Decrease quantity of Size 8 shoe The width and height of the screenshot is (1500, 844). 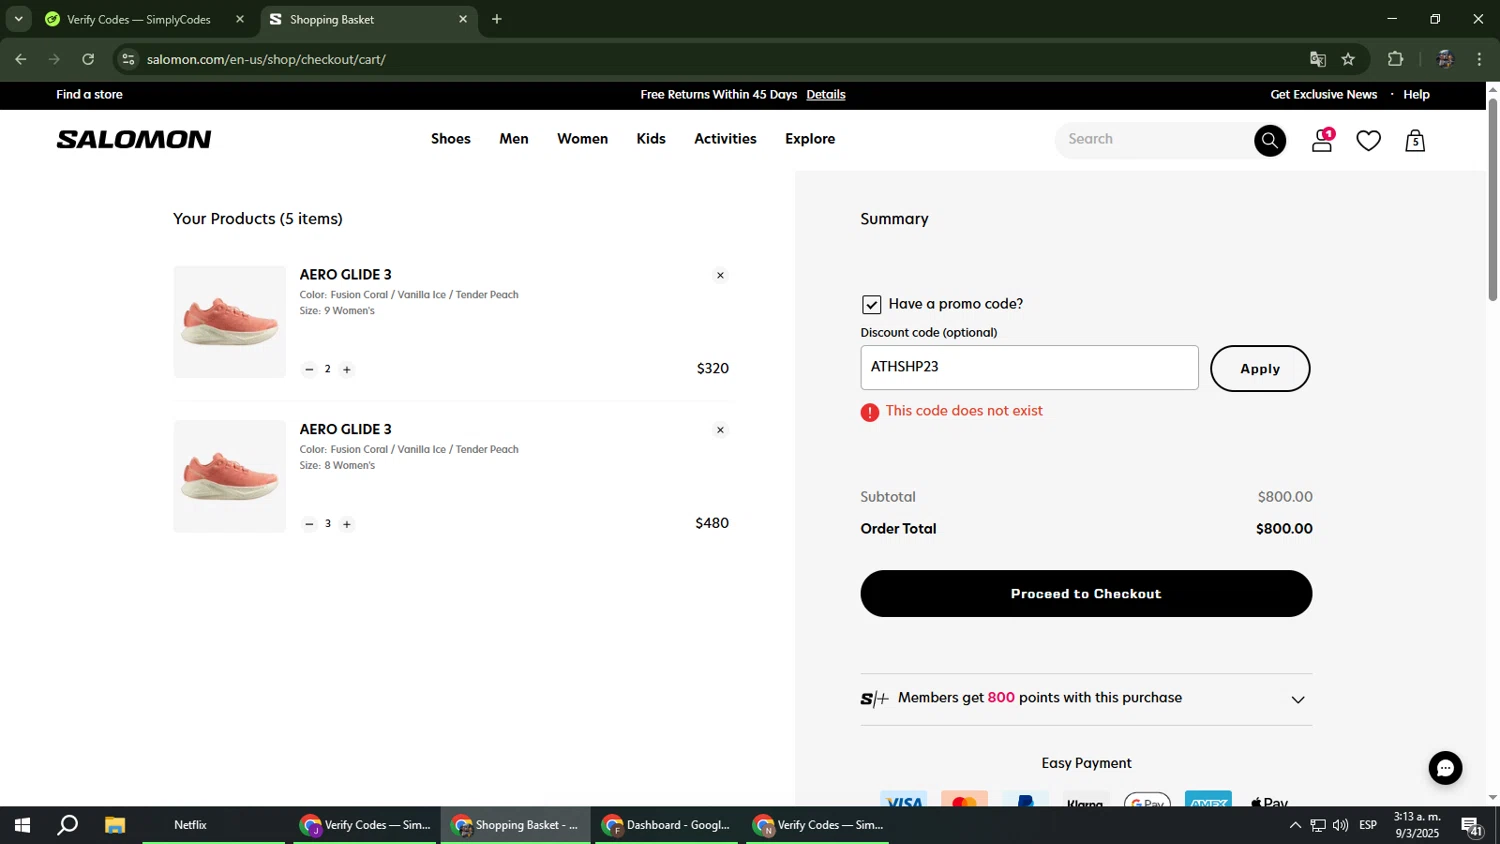tap(309, 524)
